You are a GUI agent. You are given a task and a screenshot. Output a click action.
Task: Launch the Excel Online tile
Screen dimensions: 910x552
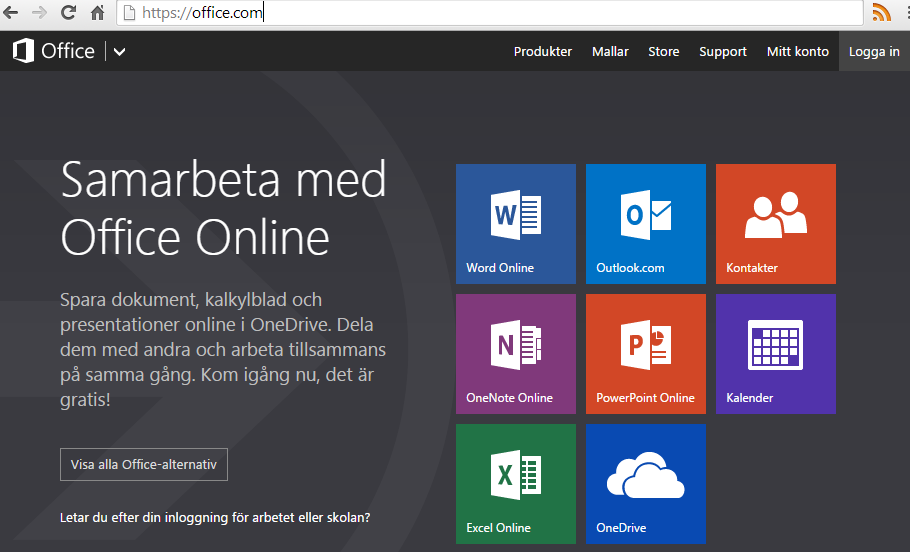(x=516, y=484)
